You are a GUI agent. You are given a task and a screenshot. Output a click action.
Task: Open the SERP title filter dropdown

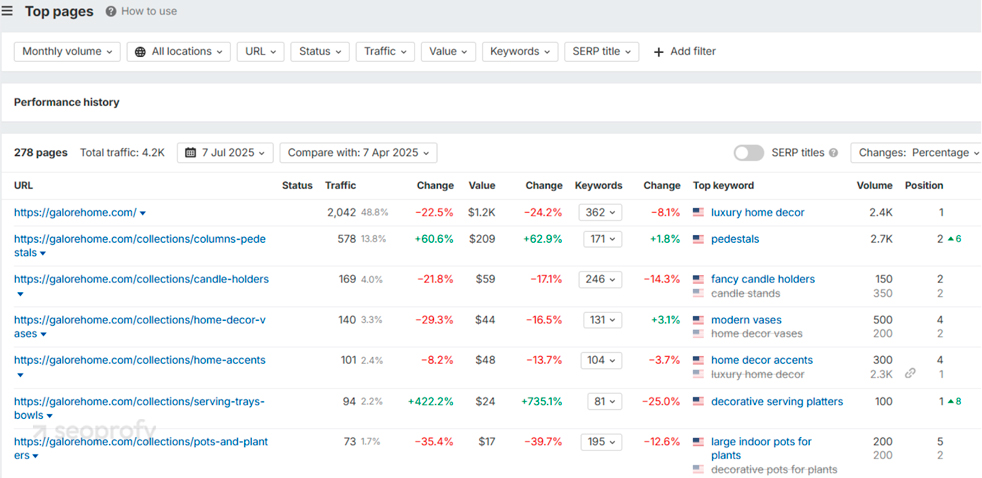coord(602,51)
